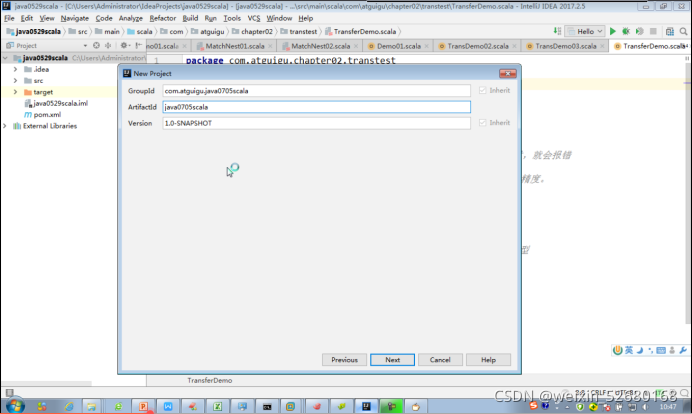Viewport: 692px width, 414px height.
Task: Click the Previous button
Action: pyautogui.click(x=344, y=360)
